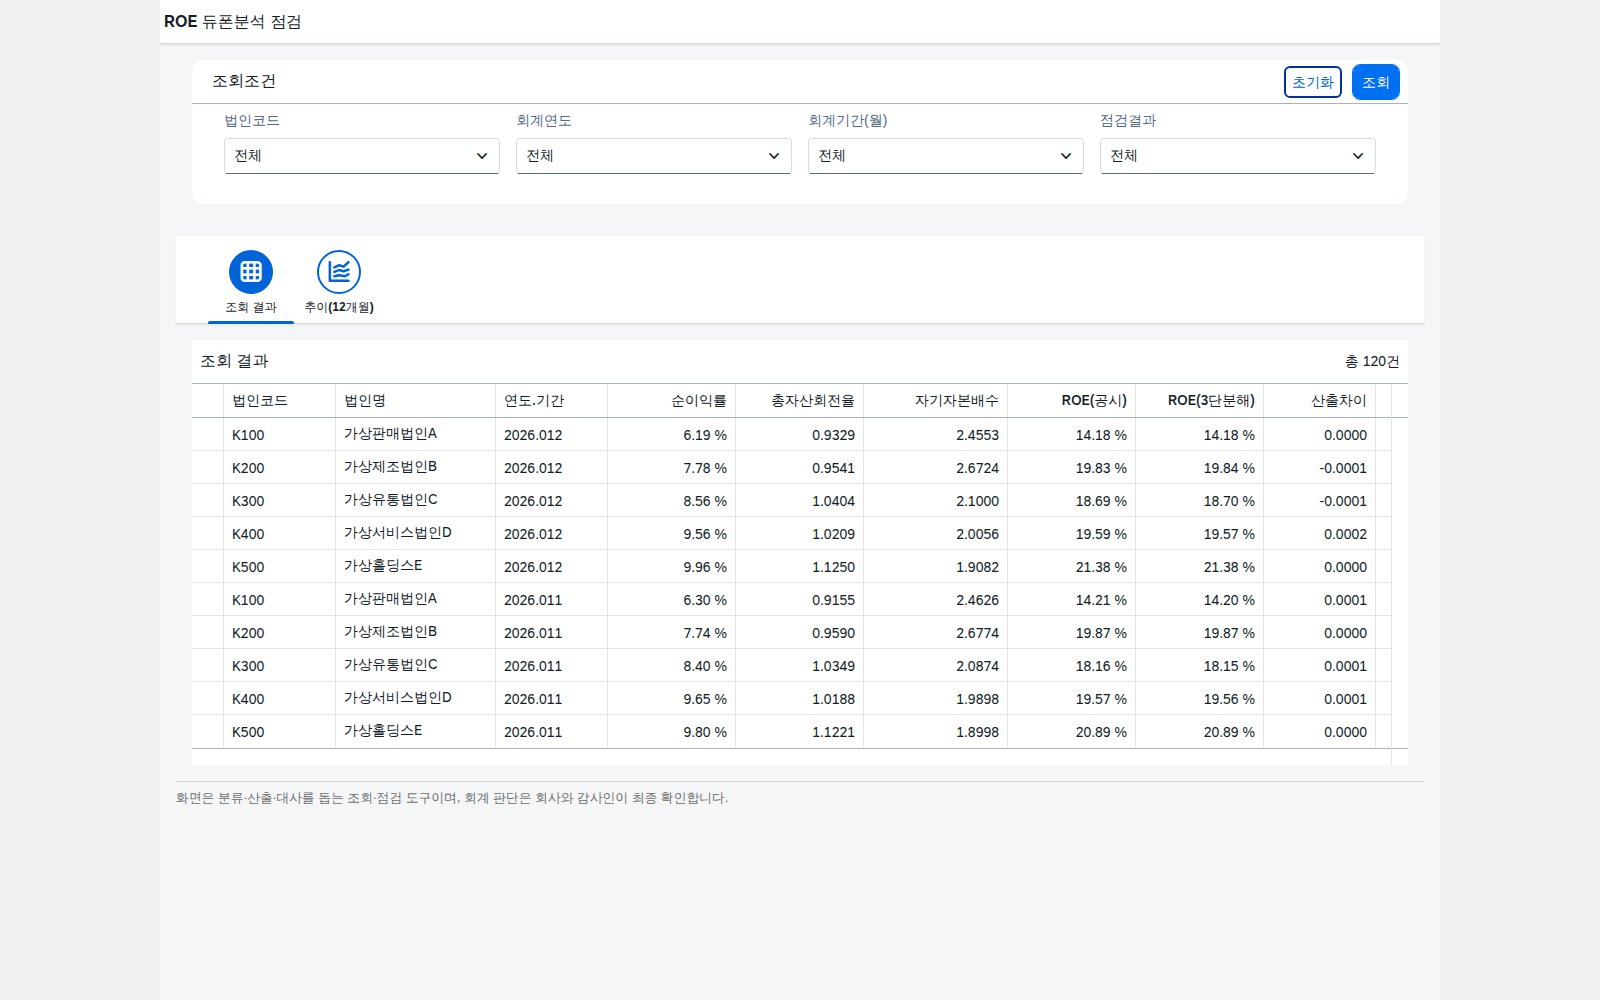The height and width of the screenshot is (1000, 1600).
Task: Click the 산출차이 column header
Action: click(1320, 401)
